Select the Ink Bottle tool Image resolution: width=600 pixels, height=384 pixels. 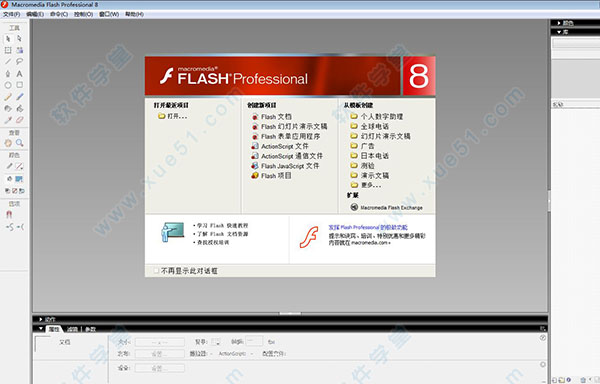tap(8, 108)
